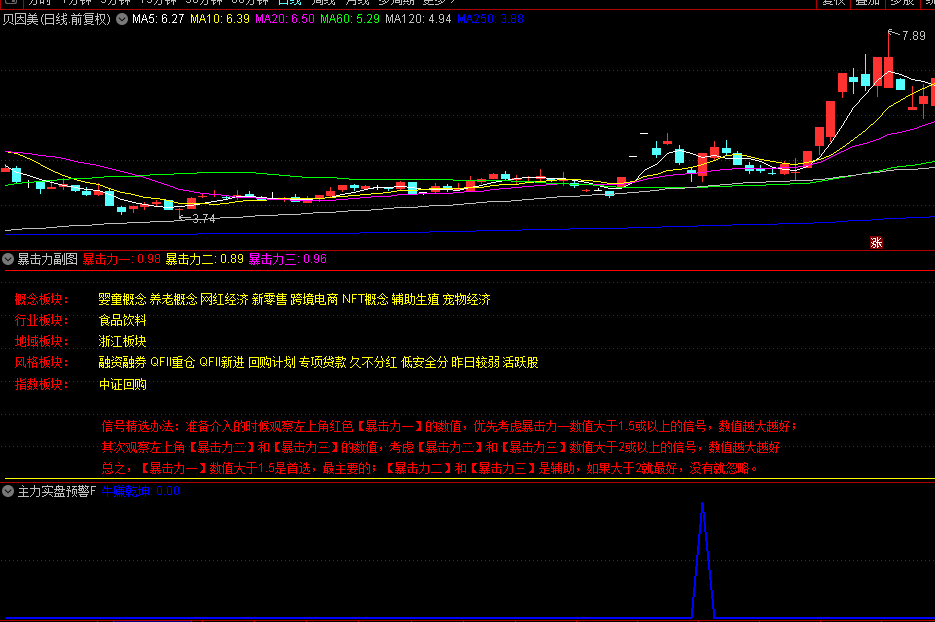Click the 中证回购 index entry
Viewport: 935px width, 622px height.
tap(123, 384)
